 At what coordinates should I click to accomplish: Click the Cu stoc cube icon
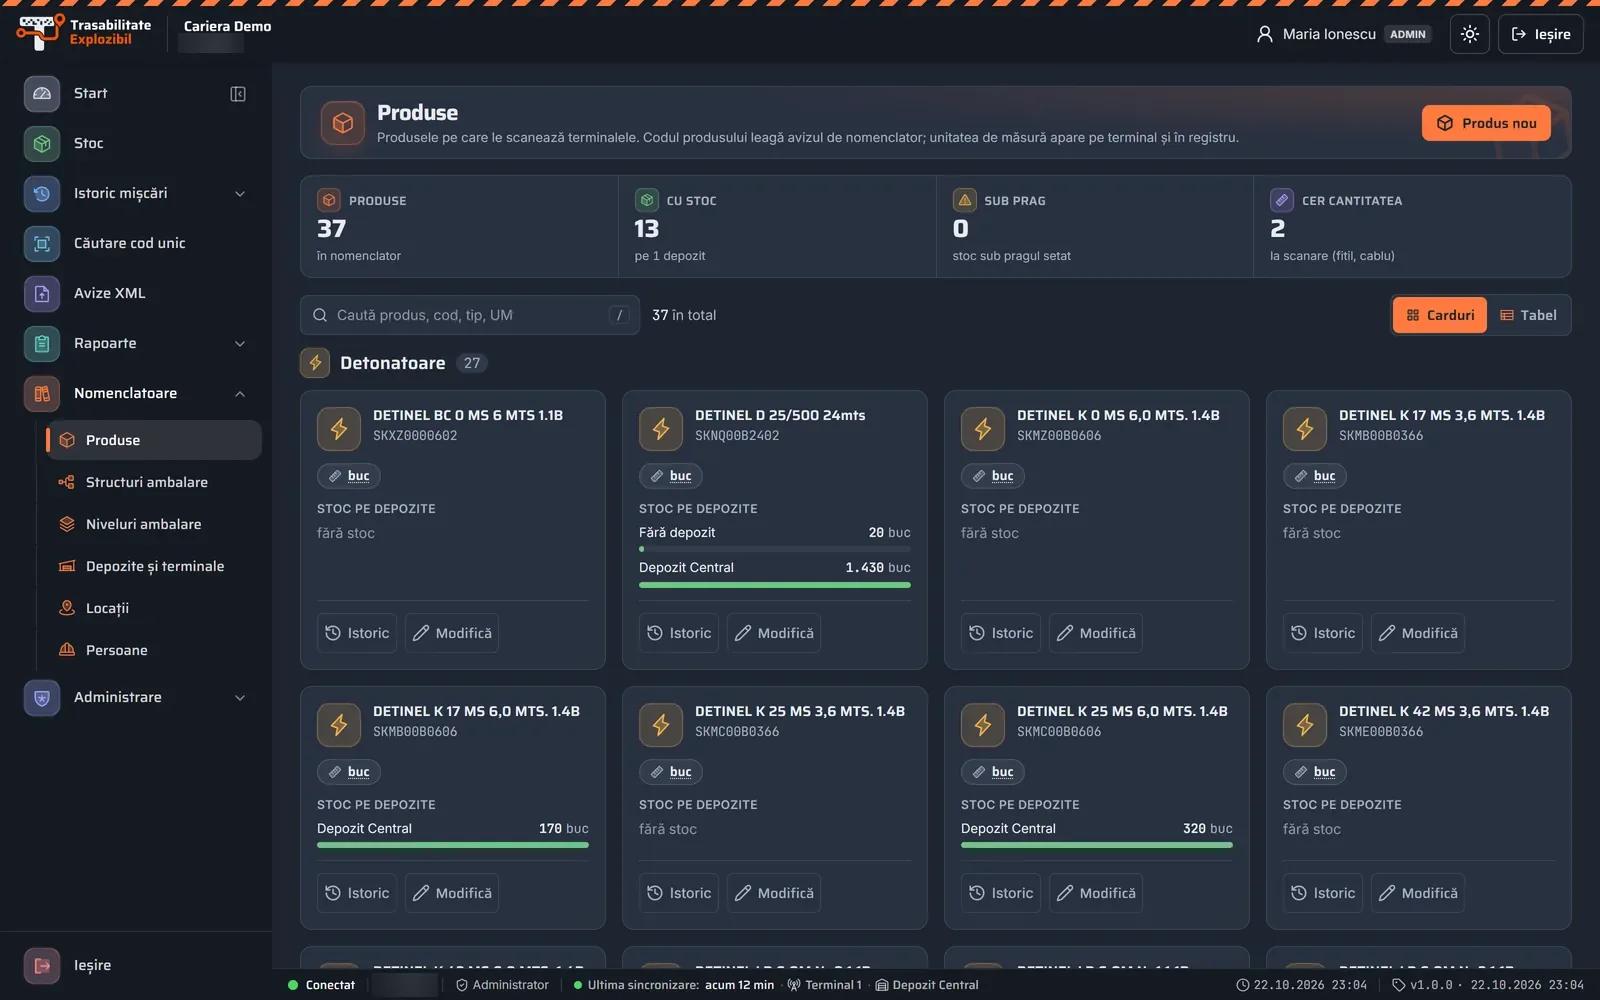pos(647,200)
